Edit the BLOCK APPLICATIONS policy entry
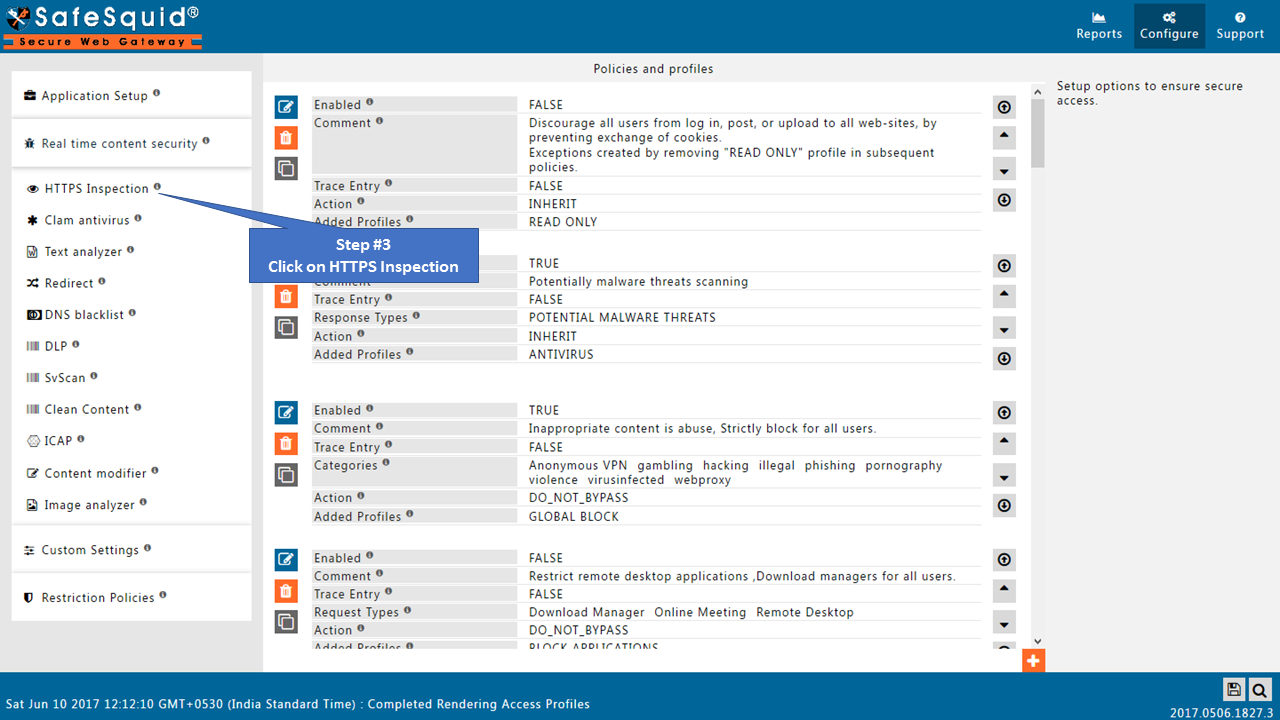1280x720 pixels. [x=286, y=560]
